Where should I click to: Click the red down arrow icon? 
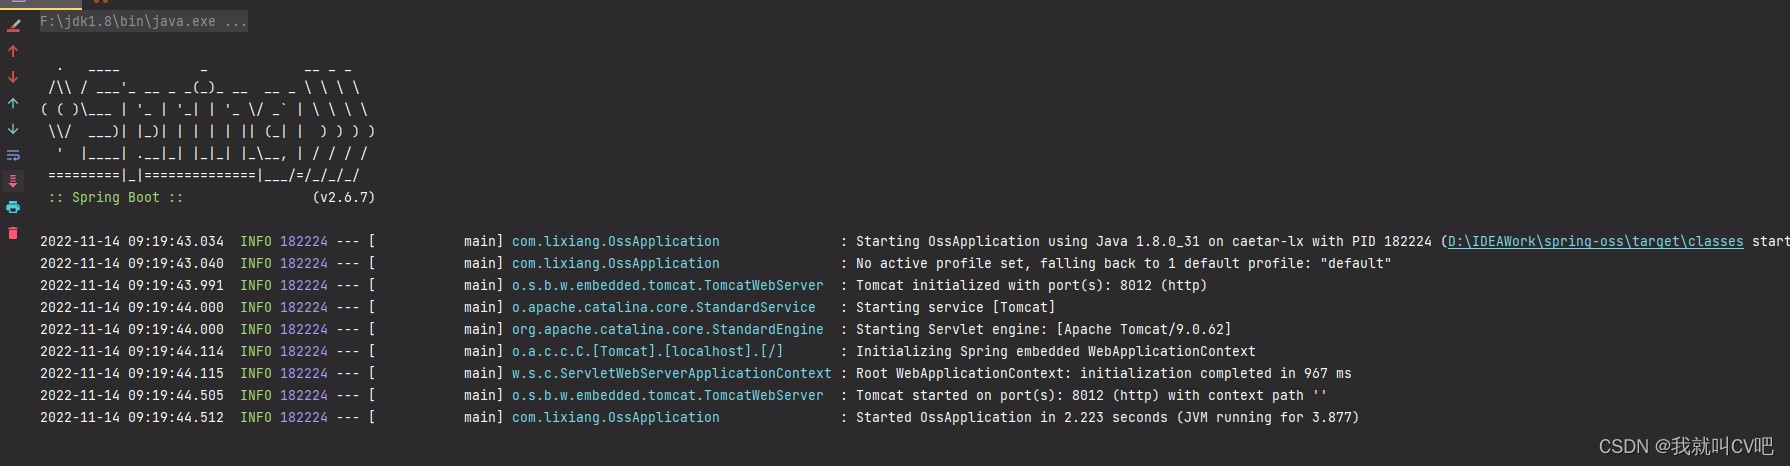[x=13, y=77]
